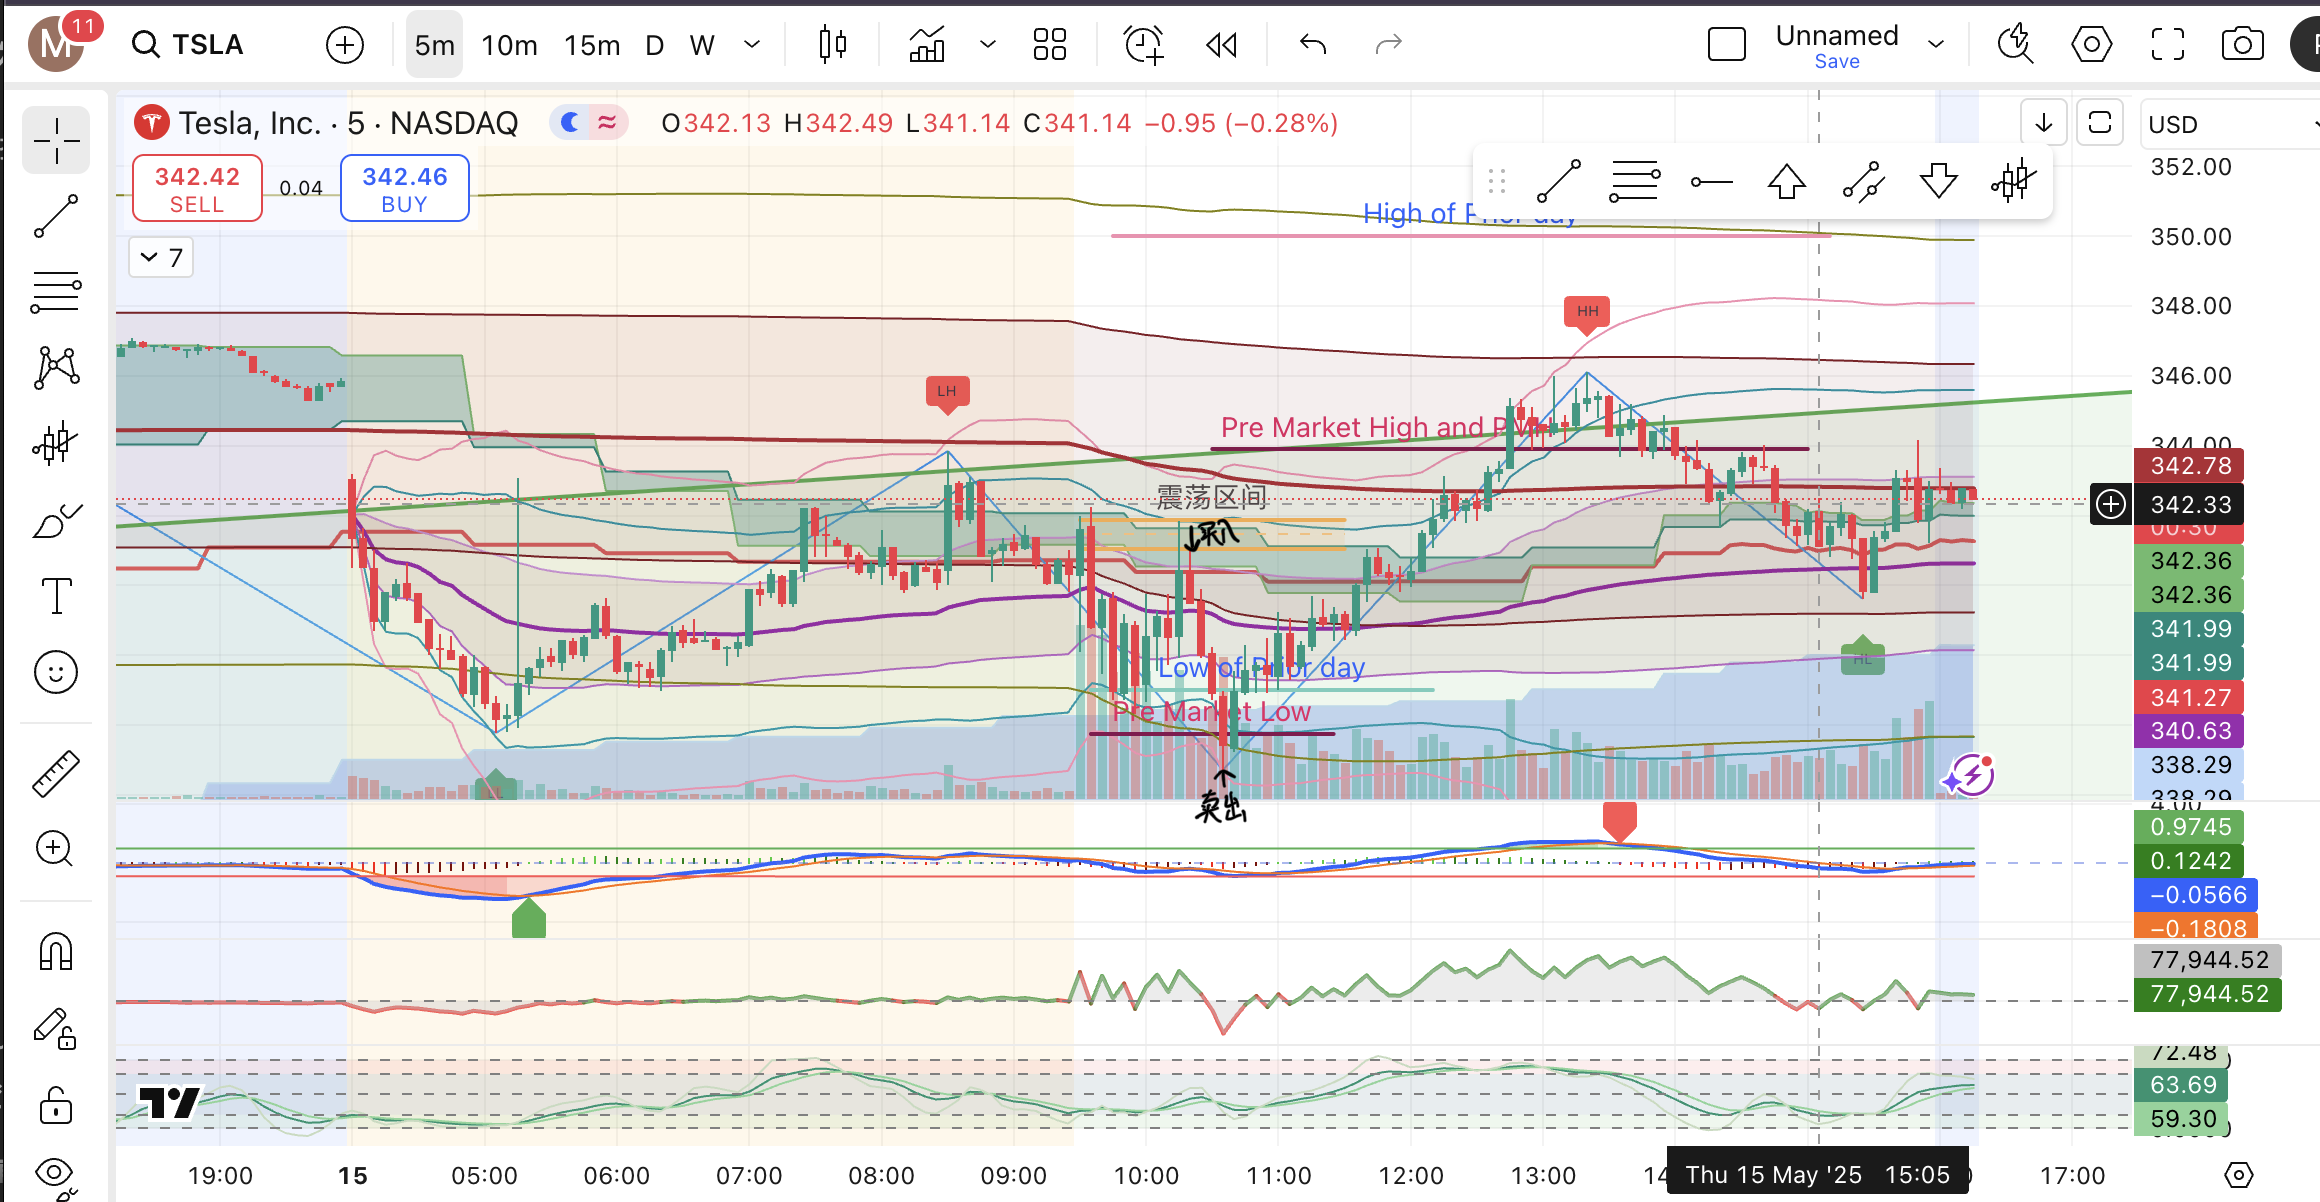Add symbol to compare with plus icon
The width and height of the screenshot is (2320, 1202).
pos(344,45)
